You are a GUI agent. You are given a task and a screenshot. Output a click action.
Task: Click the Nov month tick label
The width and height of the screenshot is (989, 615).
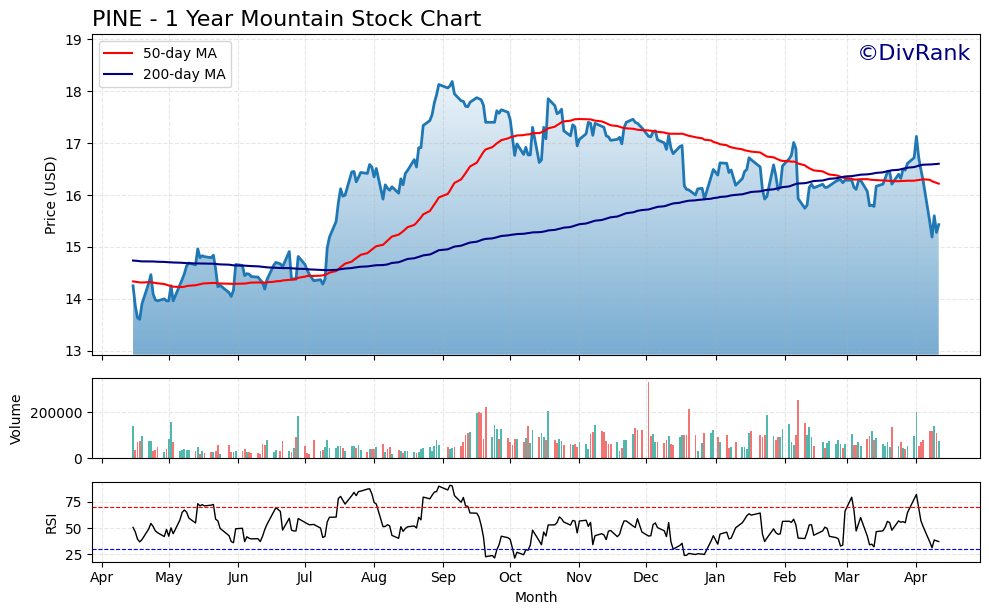[579, 578]
